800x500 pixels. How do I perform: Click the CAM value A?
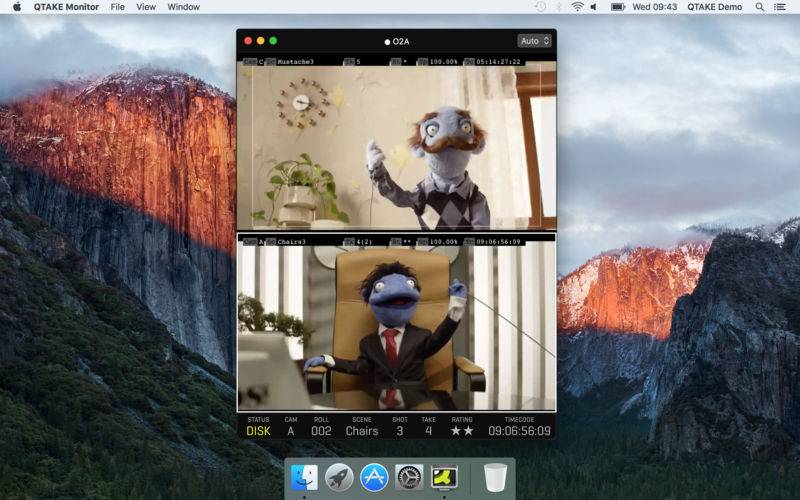[x=290, y=431]
